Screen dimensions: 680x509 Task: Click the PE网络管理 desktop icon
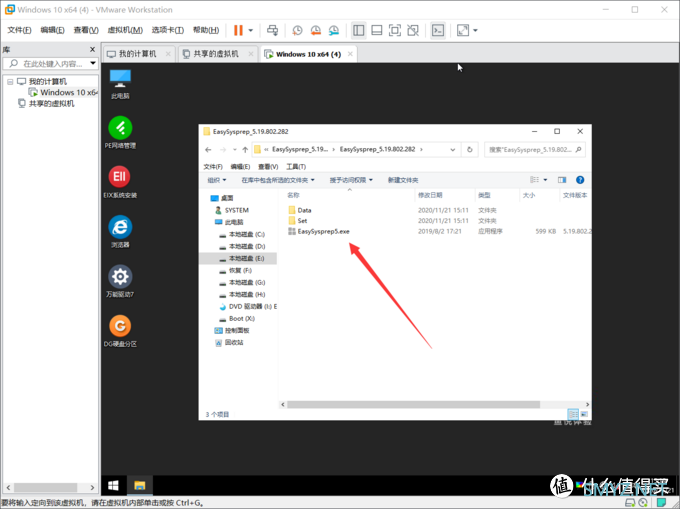click(120, 132)
